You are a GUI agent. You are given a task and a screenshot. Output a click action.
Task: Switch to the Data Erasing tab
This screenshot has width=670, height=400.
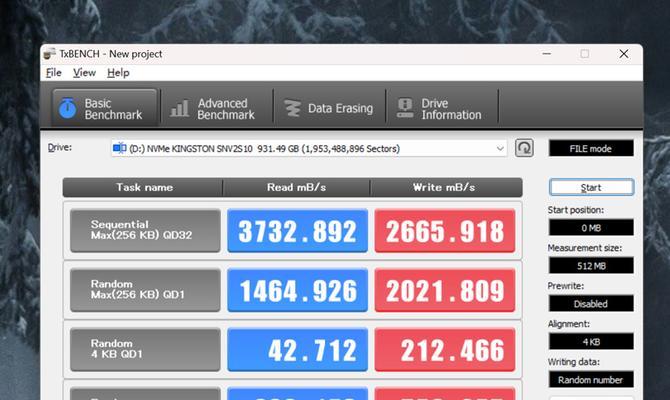[329, 109]
